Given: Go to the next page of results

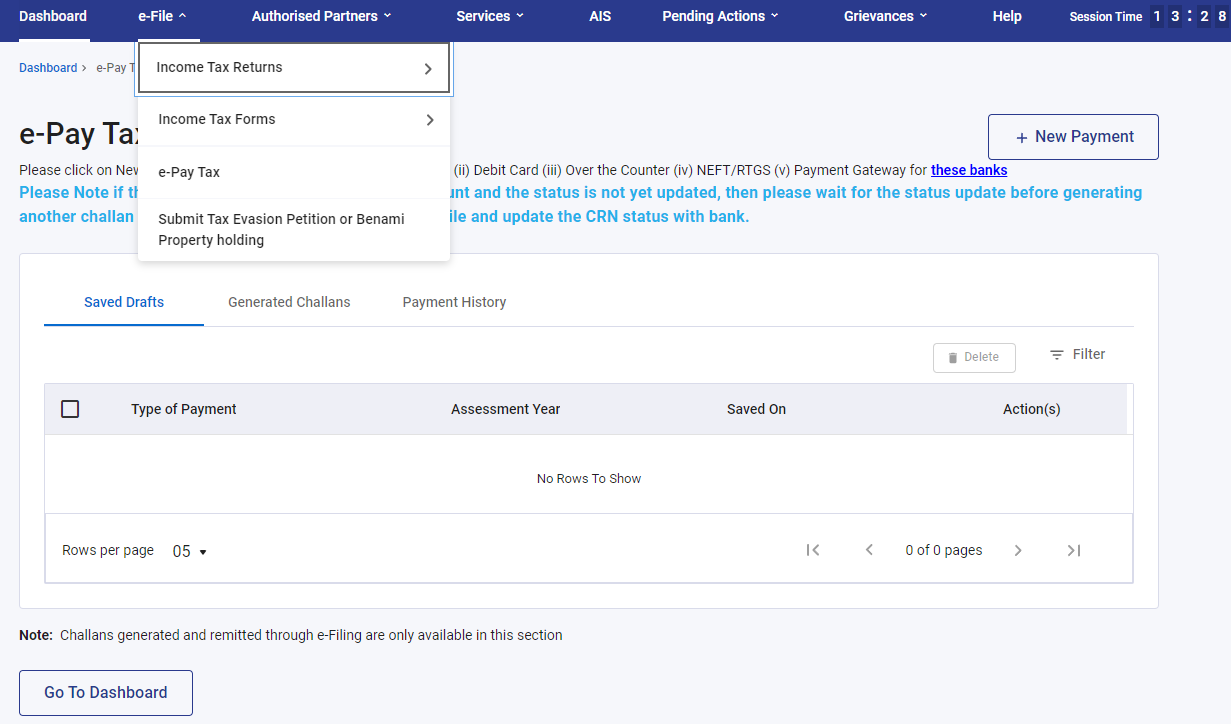Looking at the screenshot, I should (1018, 550).
